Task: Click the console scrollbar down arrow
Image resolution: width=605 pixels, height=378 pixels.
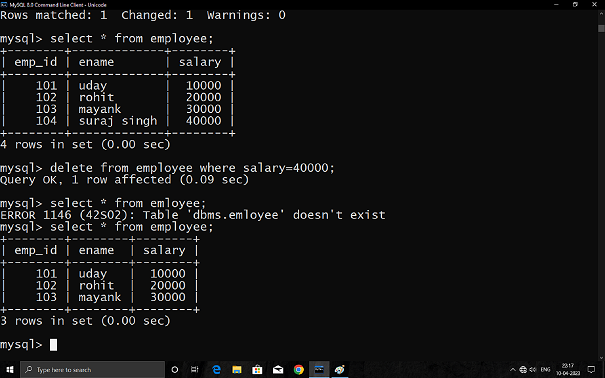Action: coord(601,357)
